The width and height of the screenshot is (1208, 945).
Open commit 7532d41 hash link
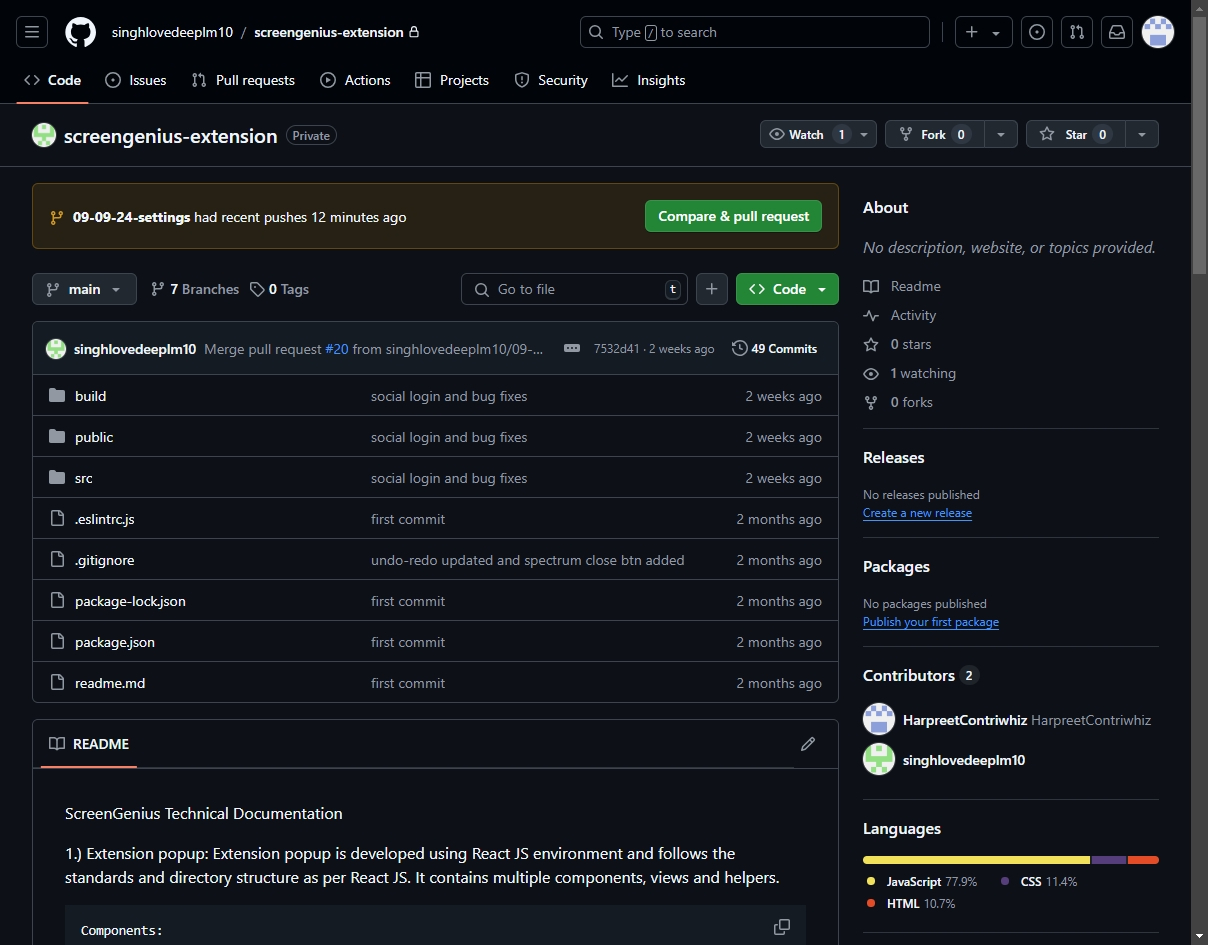tap(616, 349)
